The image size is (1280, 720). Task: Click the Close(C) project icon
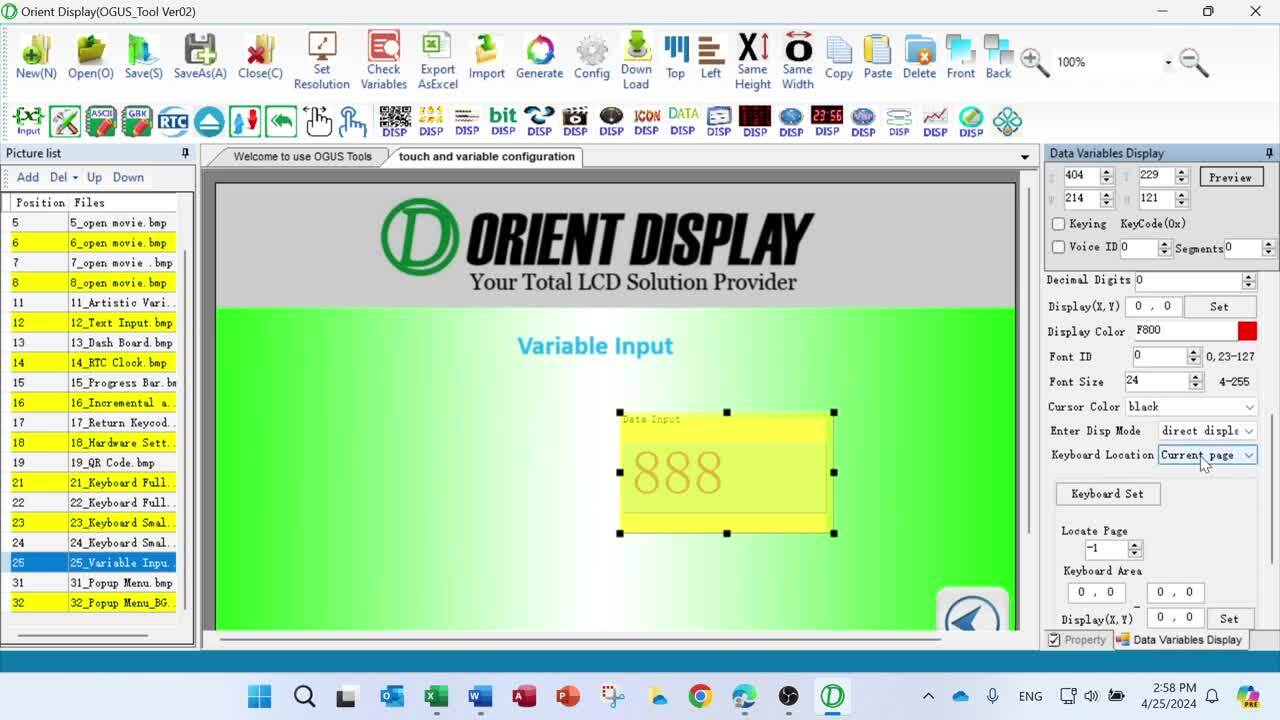coord(260,57)
